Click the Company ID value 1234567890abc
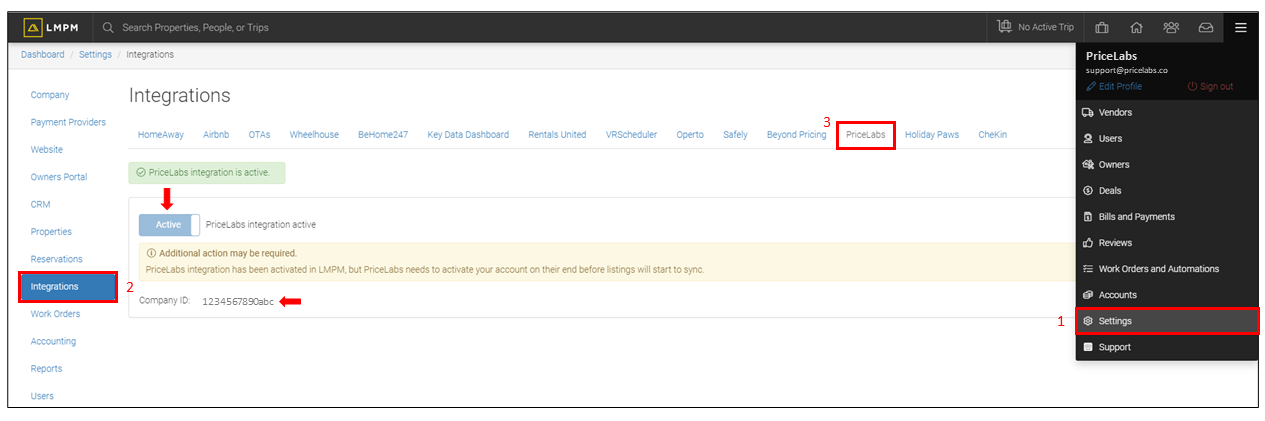 click(238, 301)
